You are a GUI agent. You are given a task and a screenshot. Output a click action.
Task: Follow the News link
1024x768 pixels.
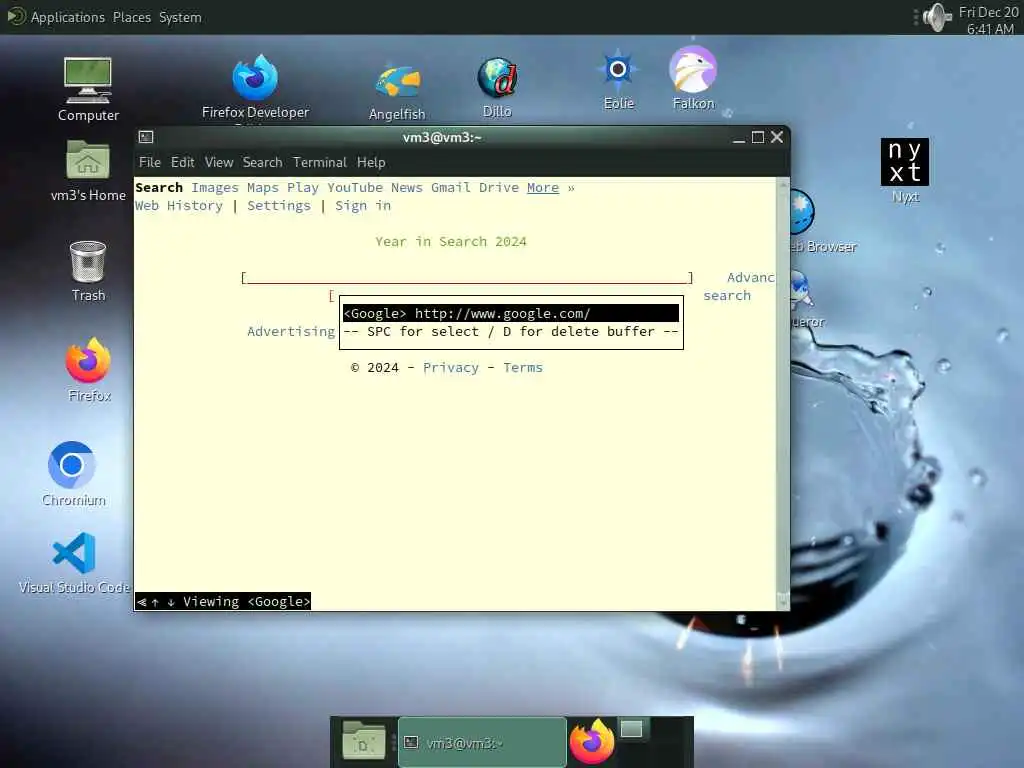(x=407, y=188)
